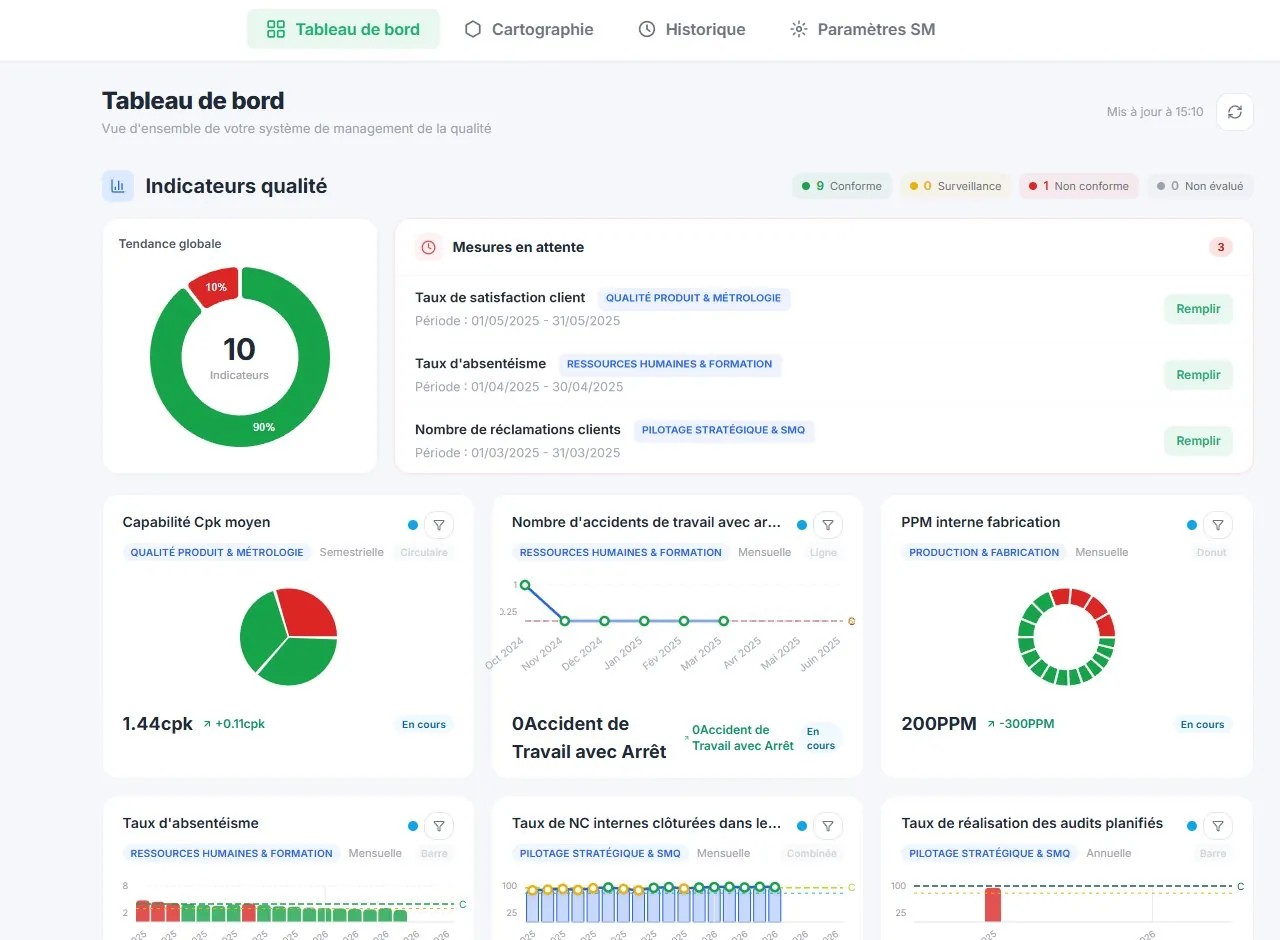Filter by Non conforme status chip

coord(1079,186)
